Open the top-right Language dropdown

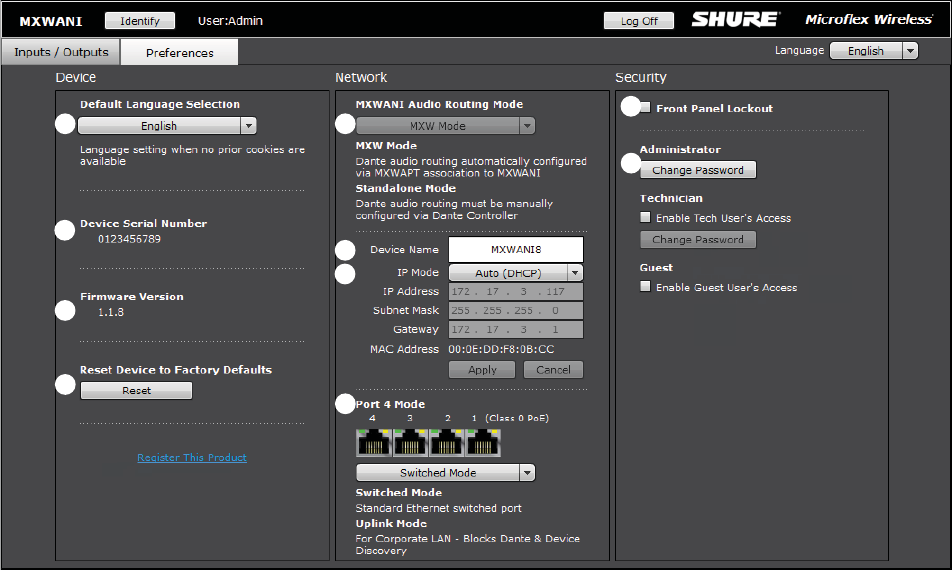pyautogui.click(x=873, y=51)
